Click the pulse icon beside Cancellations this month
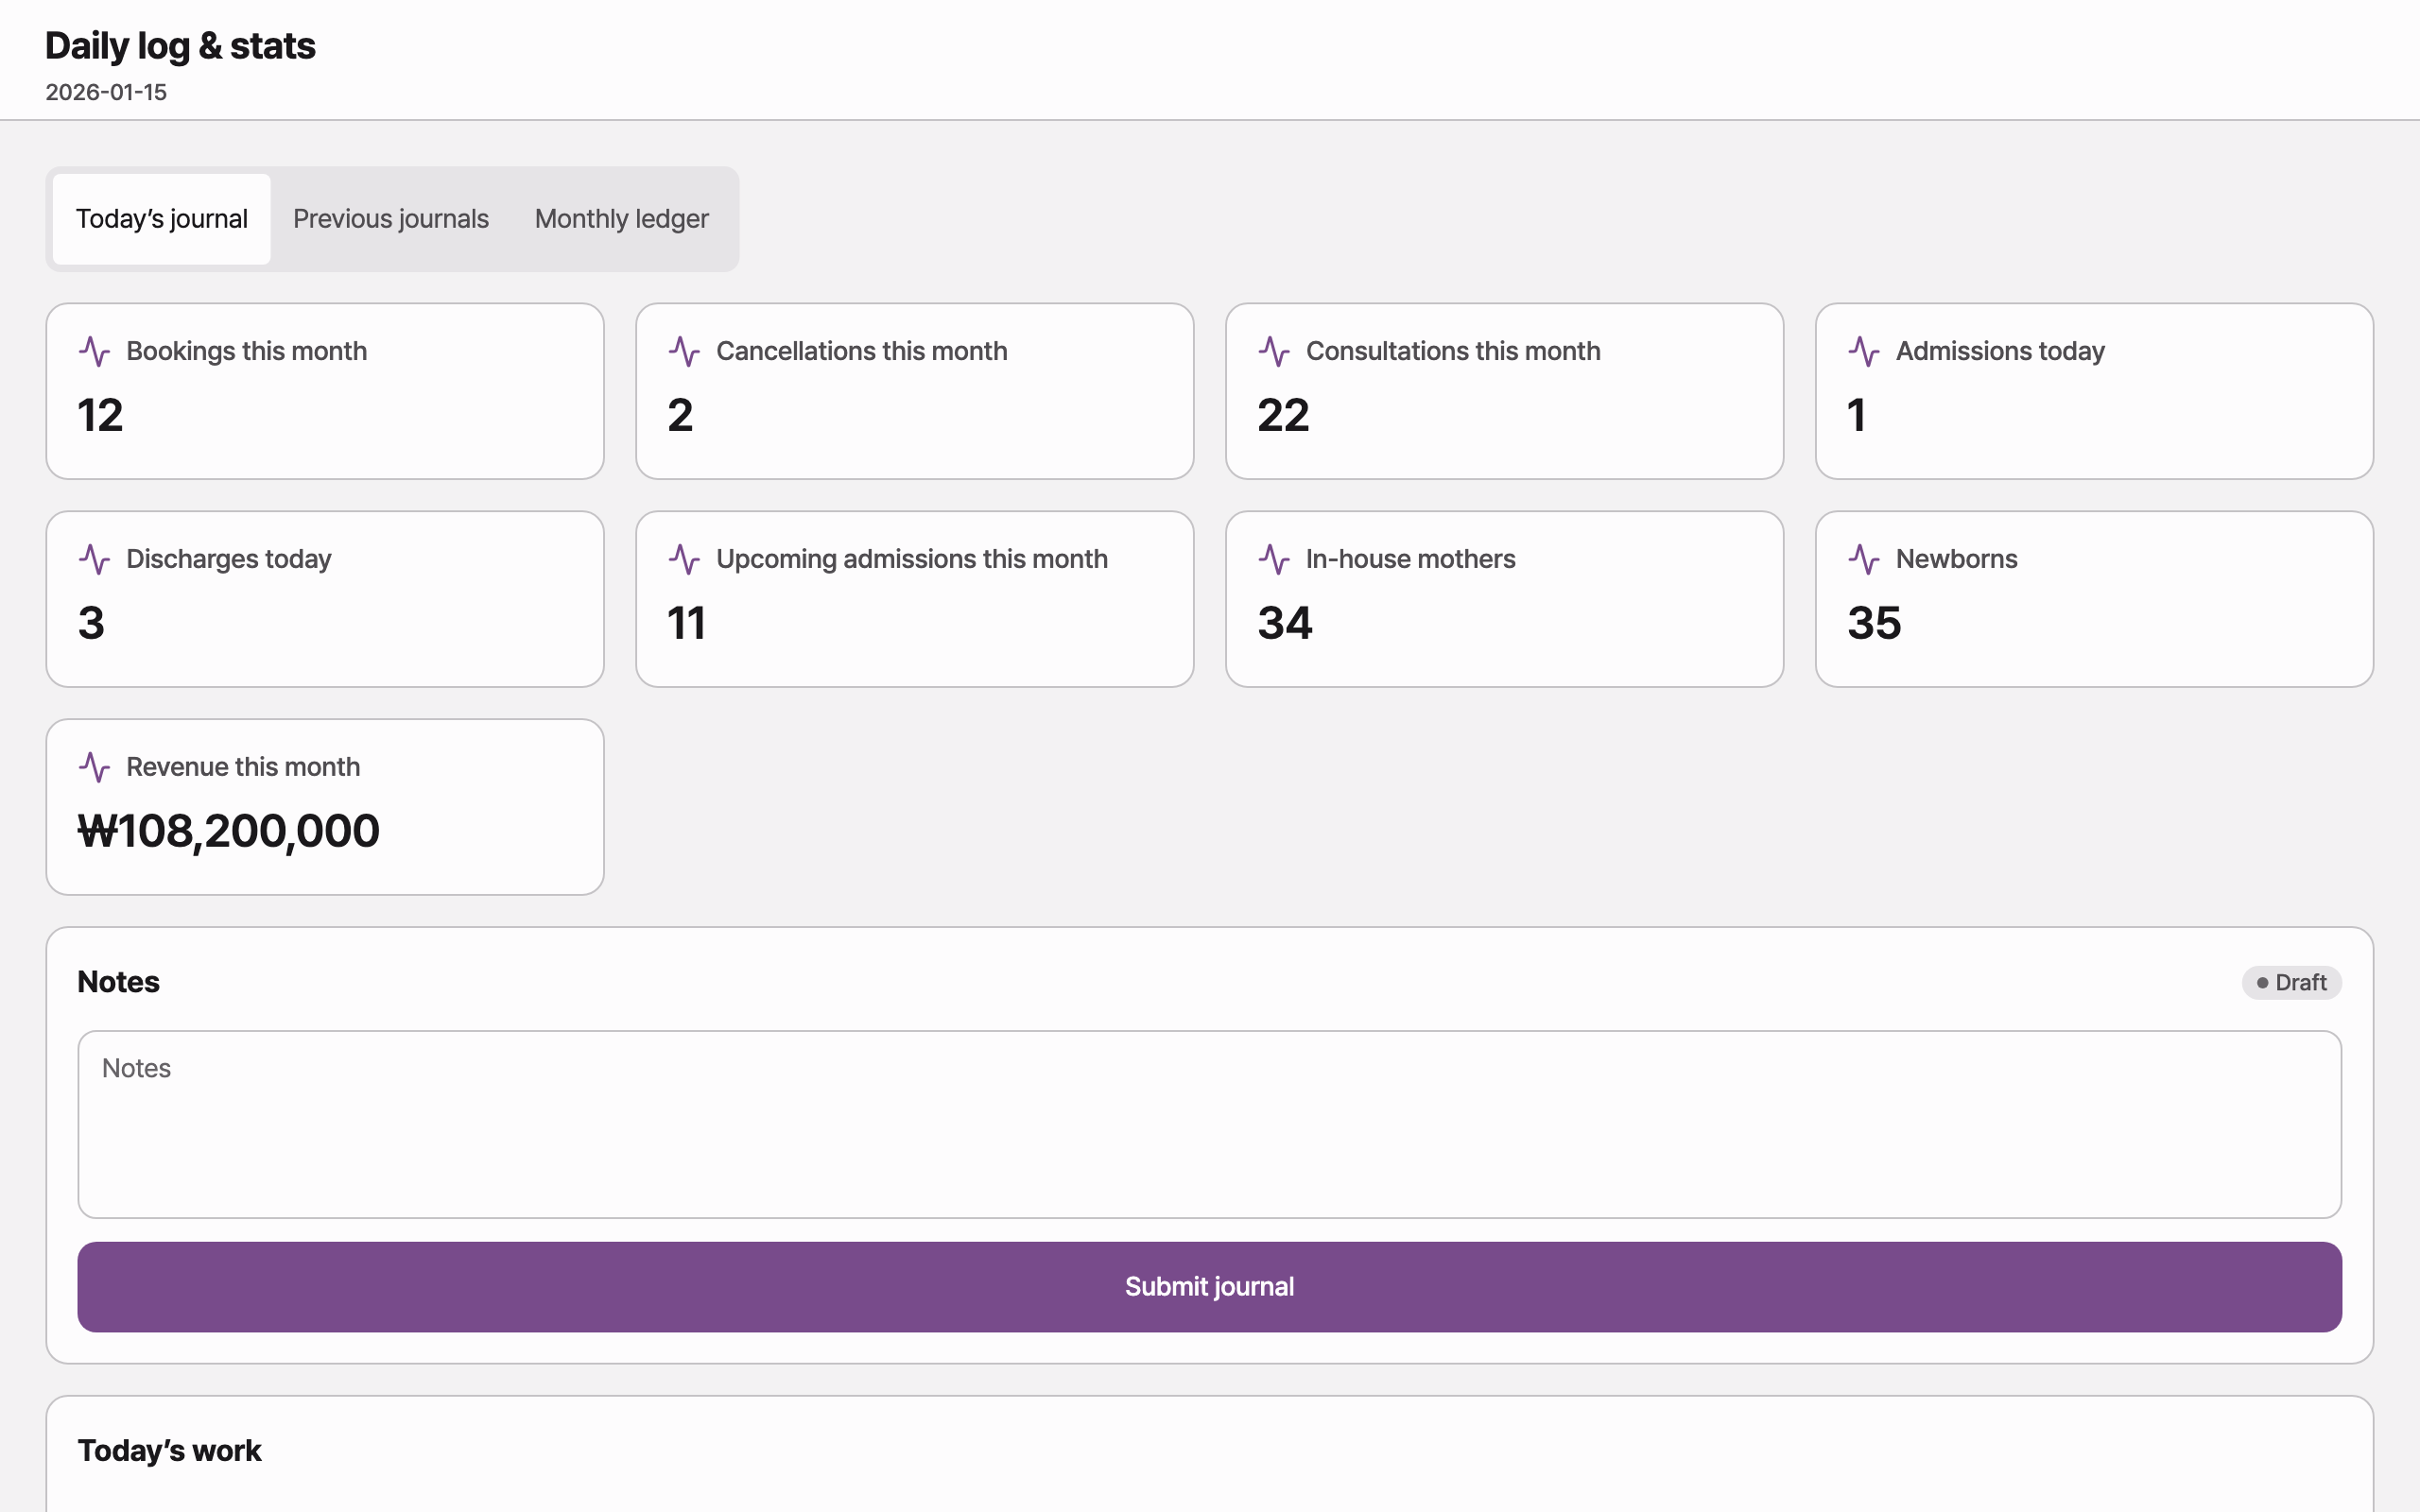 (684, 351)
